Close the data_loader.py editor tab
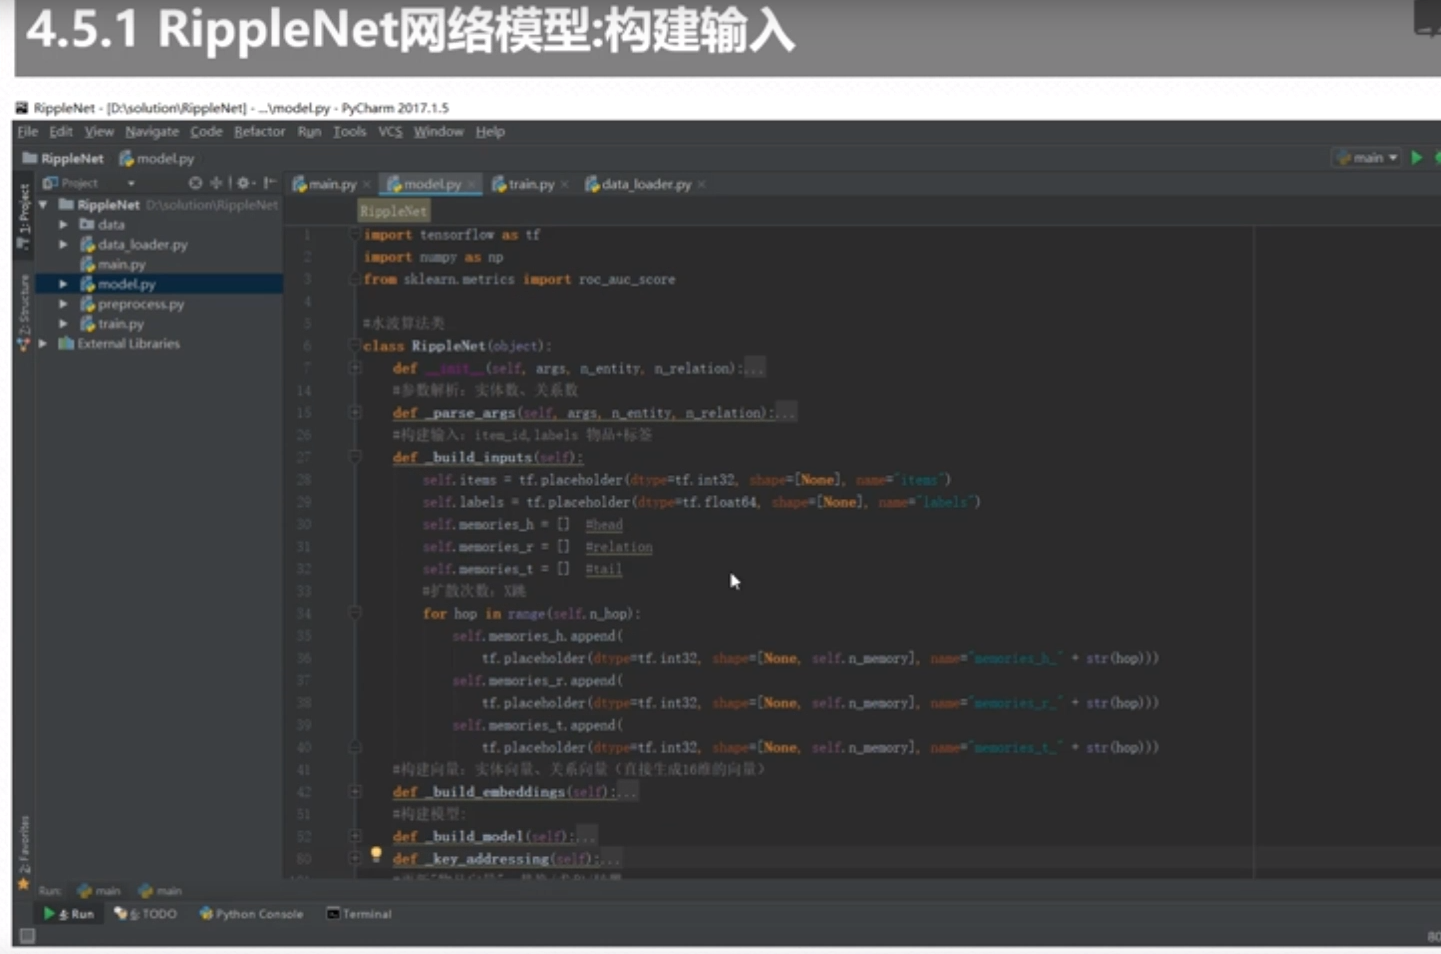This screenshot has width=1441, height=954. pyautogui.click(x=701, y=184)
